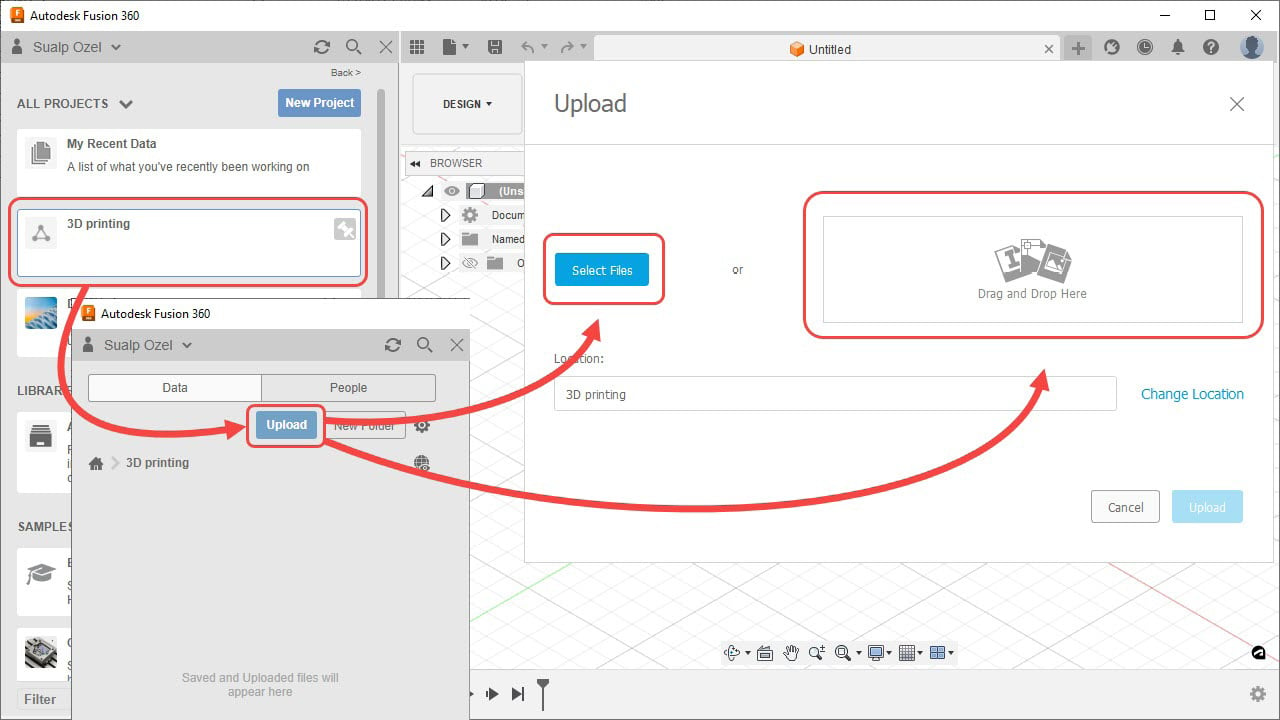This screenshot has width=1280, height=720.
Task: Close the main data panel
Action: [x=386, y=47]
